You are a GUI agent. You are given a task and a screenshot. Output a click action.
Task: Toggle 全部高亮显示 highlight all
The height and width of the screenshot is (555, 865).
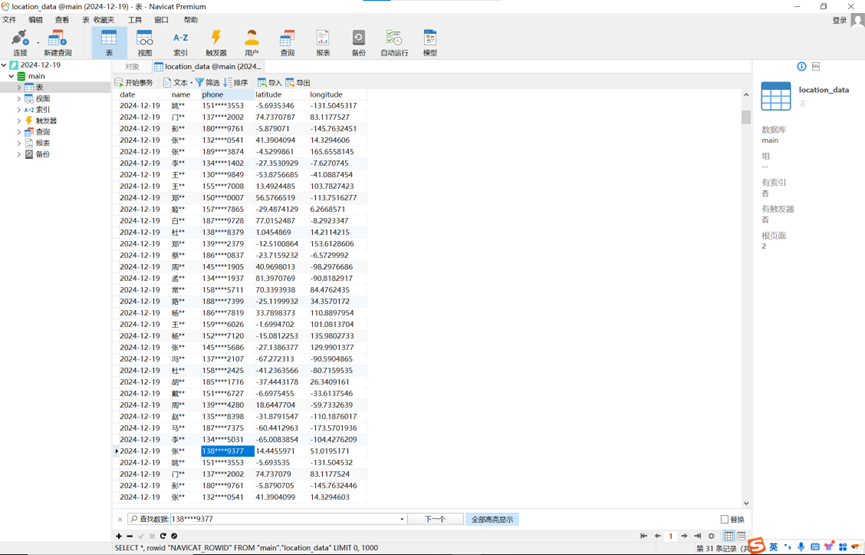point(492,519)
